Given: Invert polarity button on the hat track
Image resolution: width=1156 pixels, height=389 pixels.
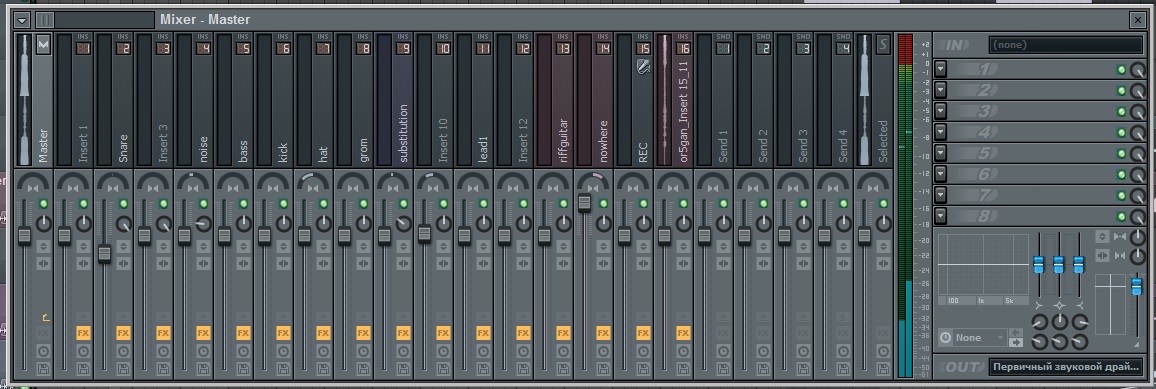Looking at the screenshot, I should (x=323, y=246).
